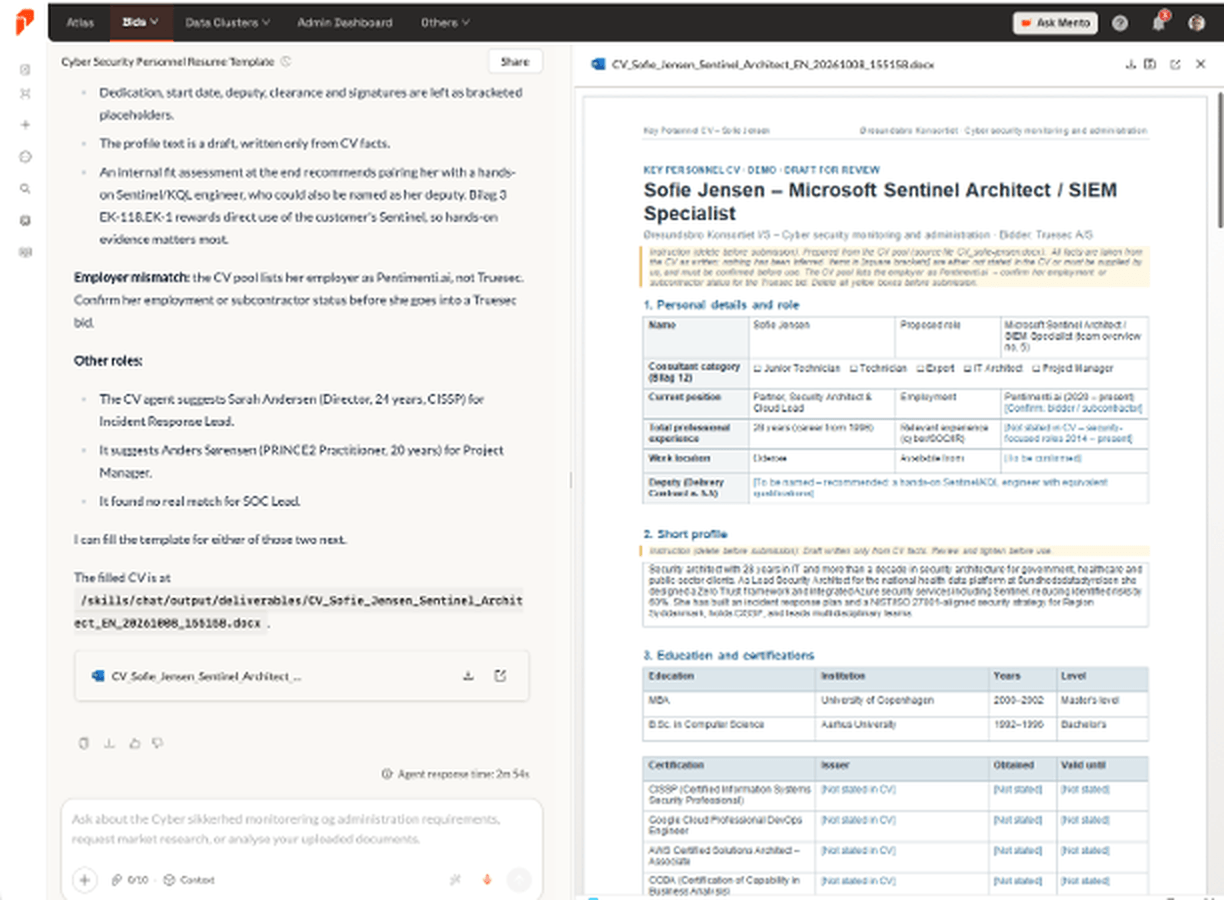This screenshot has width=1224, height=900.
Task: Download the agent response
Action: [x=109, y=743]
